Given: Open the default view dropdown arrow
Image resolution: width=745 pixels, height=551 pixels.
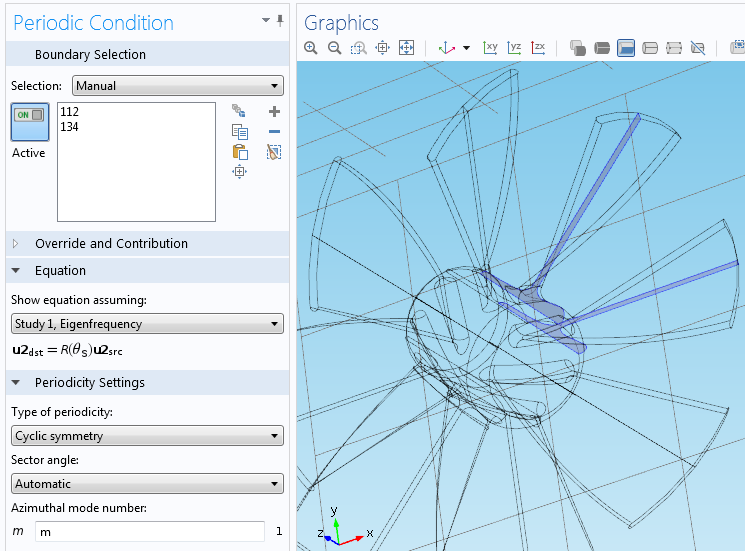Looking at the screenshot, I should pos(467,48).
